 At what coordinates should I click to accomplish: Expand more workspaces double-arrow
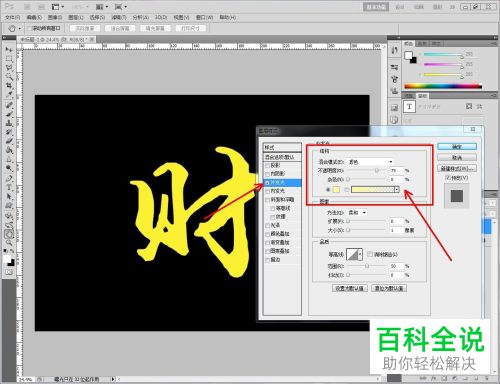pyautogui.click(x=452, y=7)
